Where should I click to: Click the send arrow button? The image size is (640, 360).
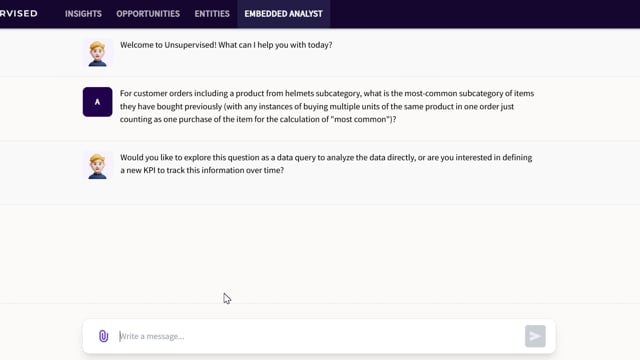(535, 336)
